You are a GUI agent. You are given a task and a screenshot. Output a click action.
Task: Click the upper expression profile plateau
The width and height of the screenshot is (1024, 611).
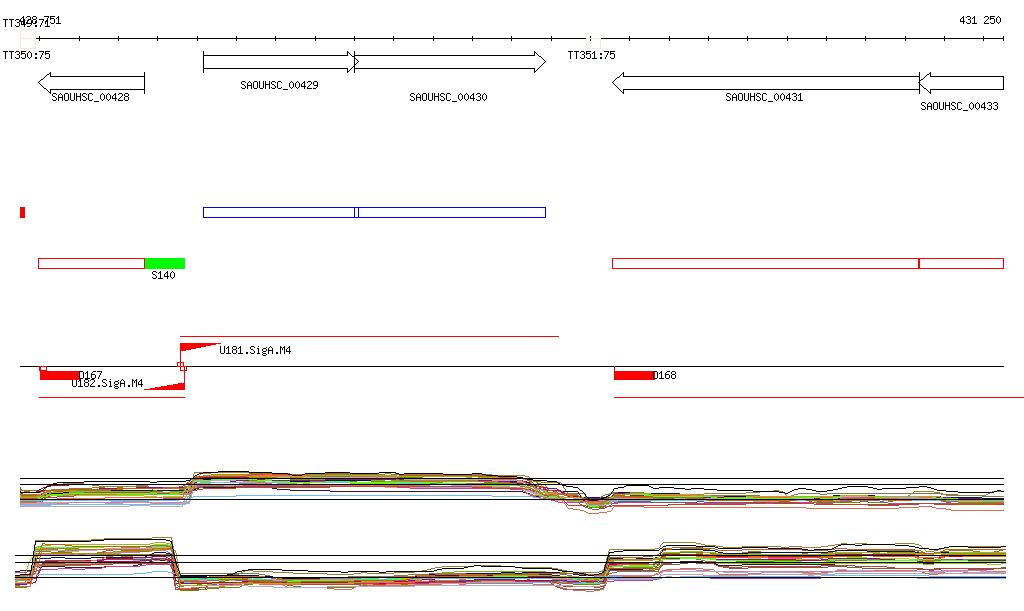[360, 478]
